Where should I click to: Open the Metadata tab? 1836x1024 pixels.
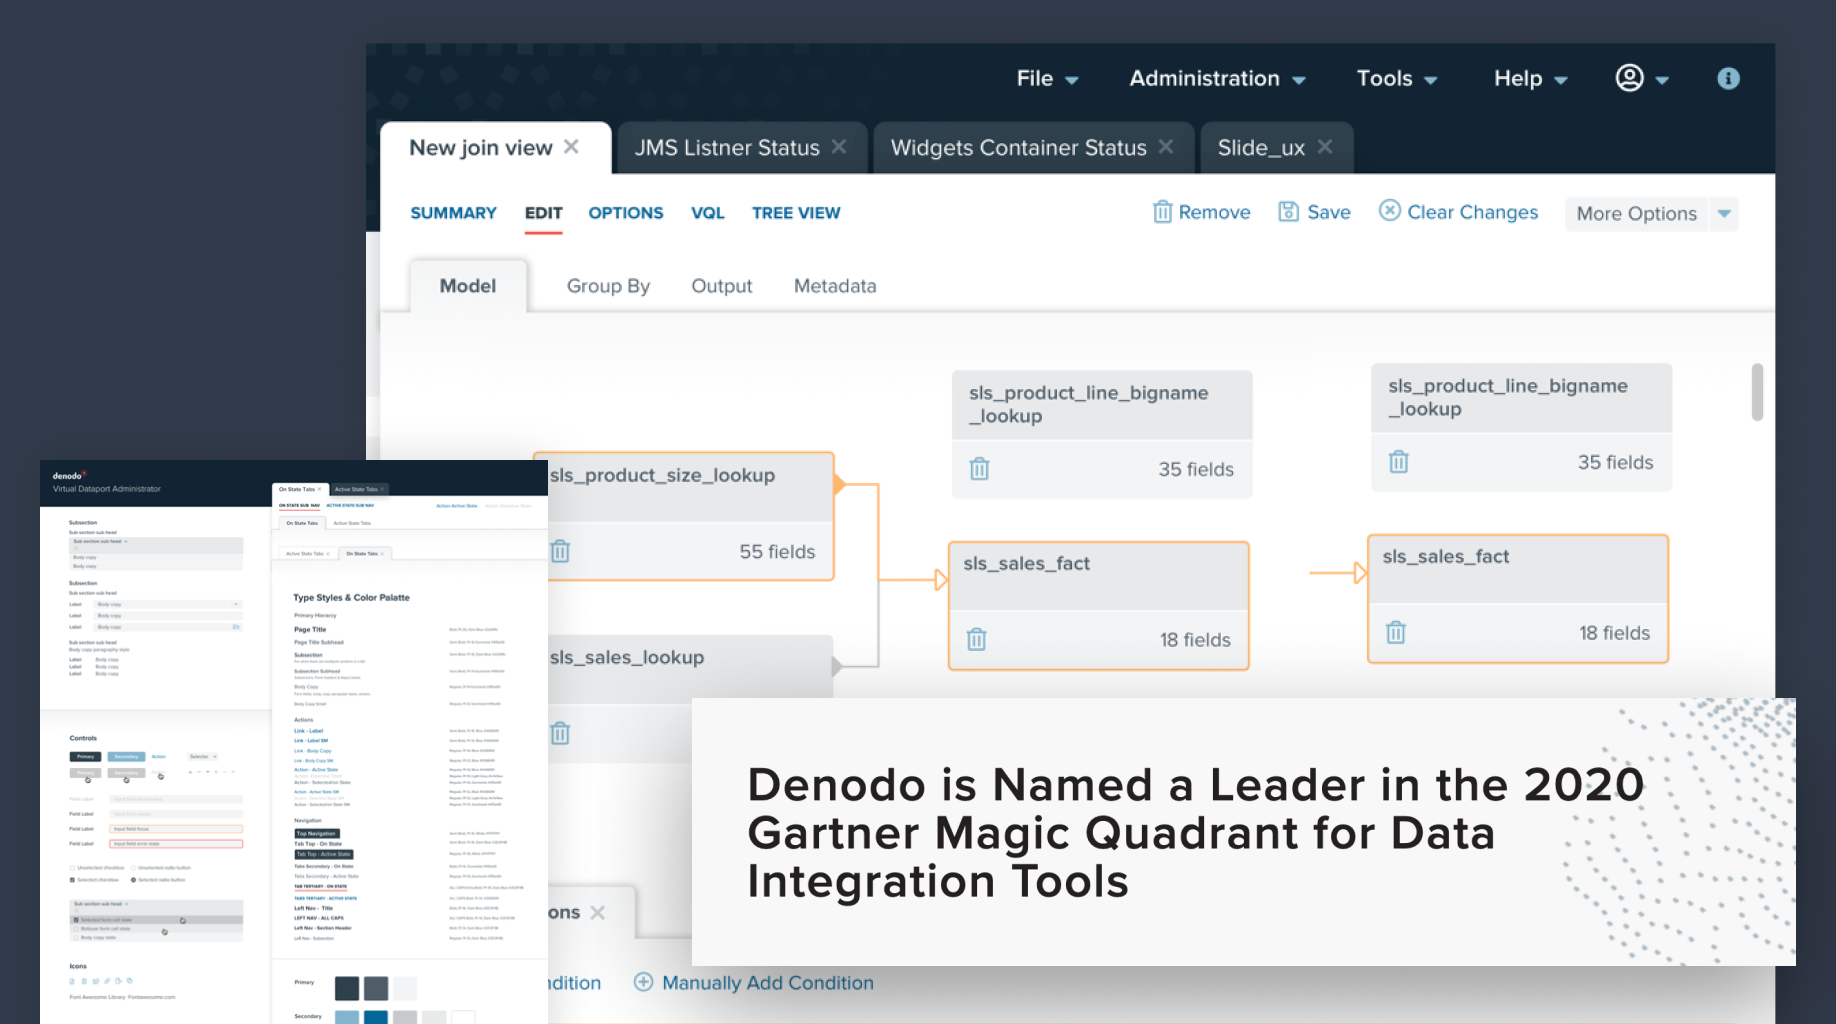[x=835, y=286]
